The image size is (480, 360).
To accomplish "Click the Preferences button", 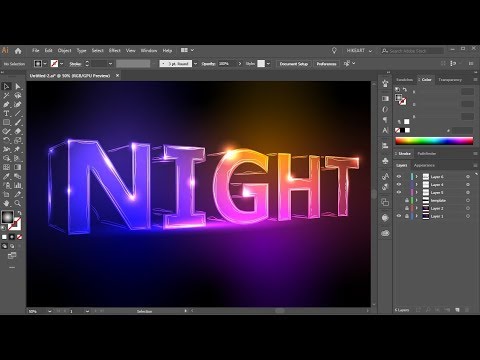I will (326, 64).
